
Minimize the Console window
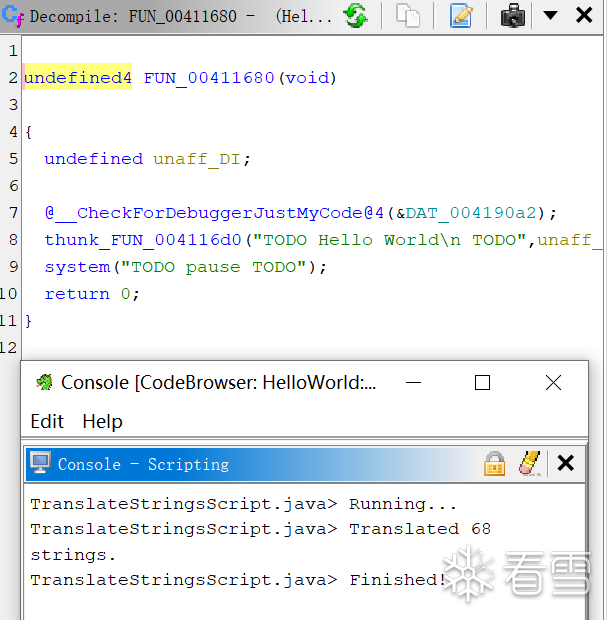pos(413,382)
